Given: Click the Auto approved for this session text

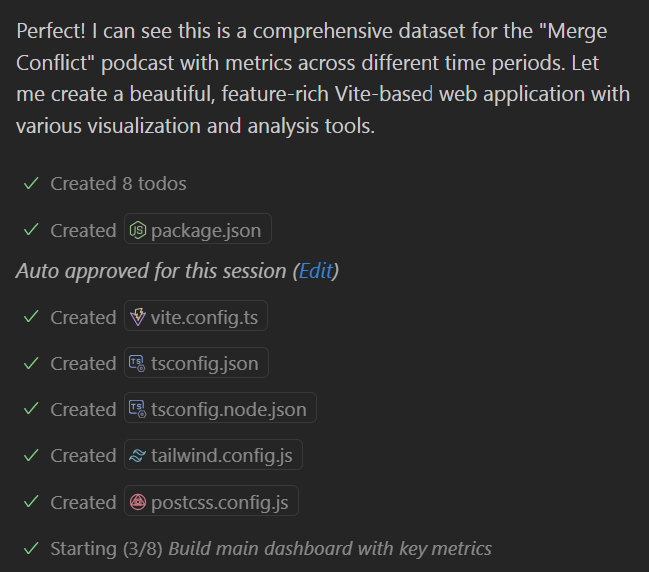Looking at the screenshot, I should (x=150, y=271).
